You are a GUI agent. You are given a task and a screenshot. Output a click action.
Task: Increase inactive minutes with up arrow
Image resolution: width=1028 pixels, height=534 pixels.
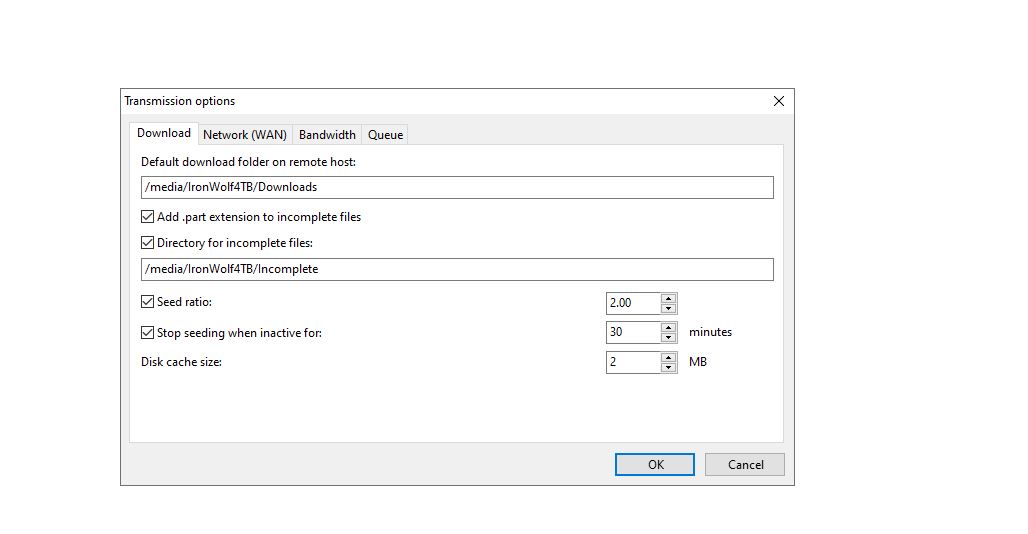click(x=668, y=328)
